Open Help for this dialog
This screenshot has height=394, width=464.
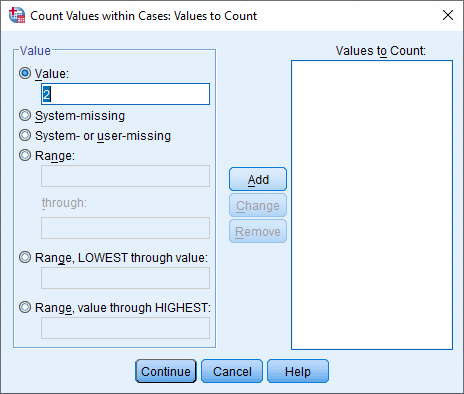pos(298,371)
